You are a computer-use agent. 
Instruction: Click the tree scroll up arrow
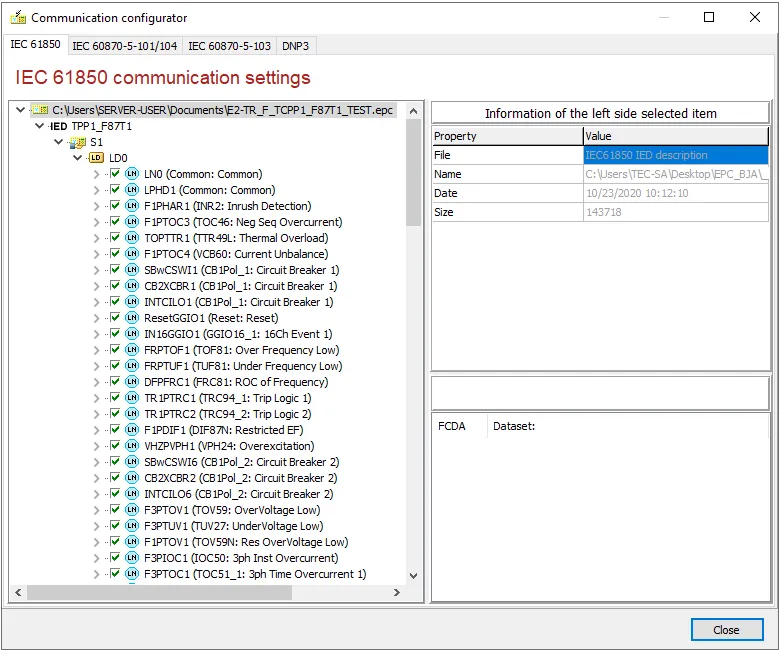point(413,111)
